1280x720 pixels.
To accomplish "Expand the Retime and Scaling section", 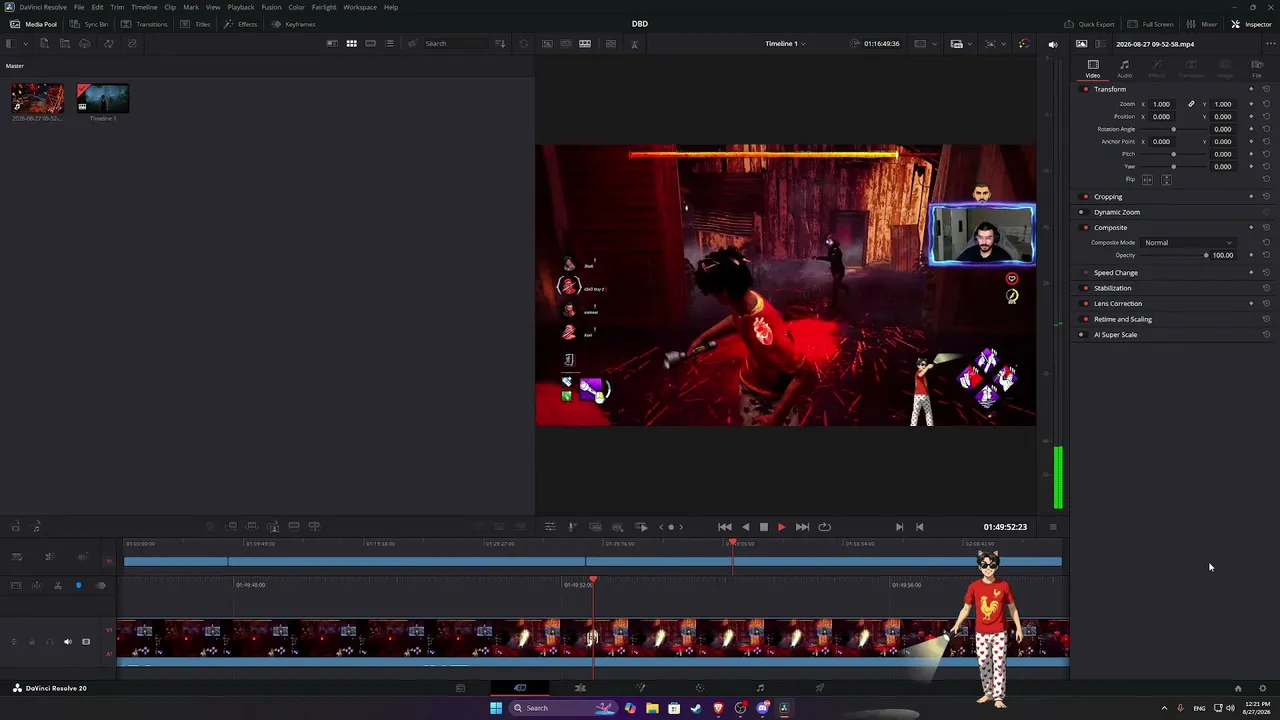I will click(1123, 319).
